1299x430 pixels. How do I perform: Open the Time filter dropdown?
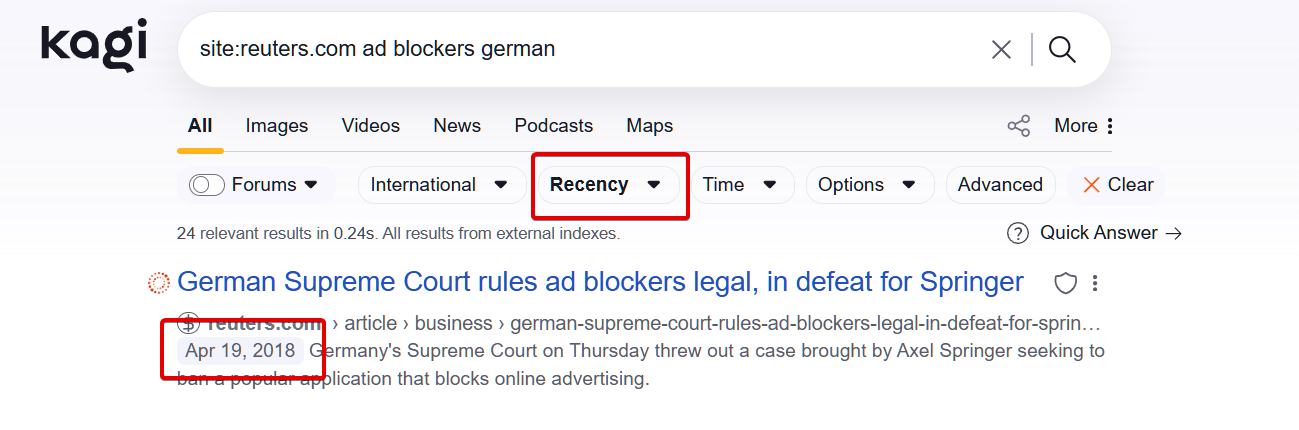[740, 185]
